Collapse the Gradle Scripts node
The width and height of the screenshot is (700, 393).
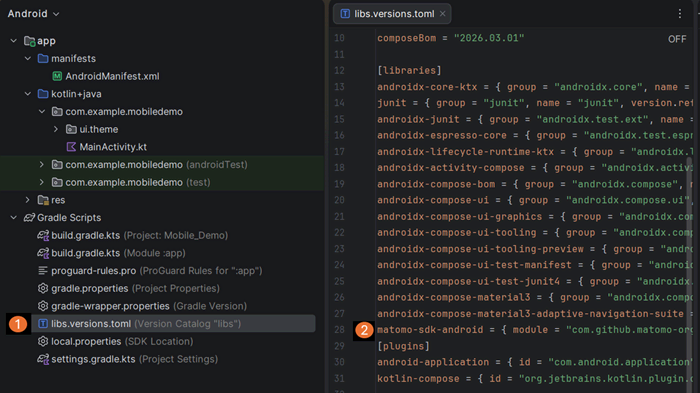click(x=14, y=217)
